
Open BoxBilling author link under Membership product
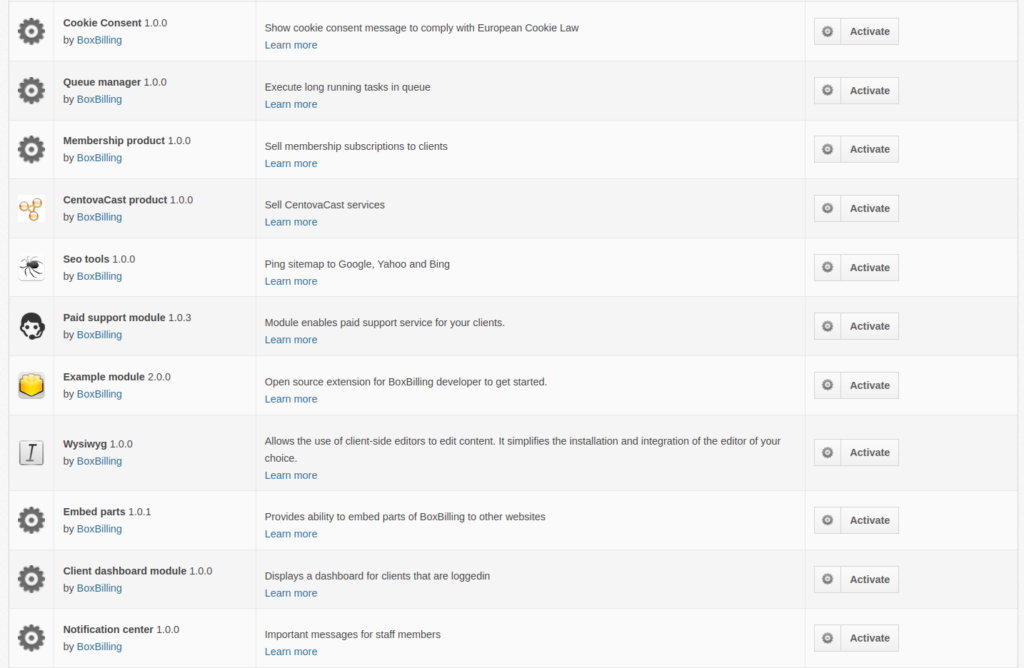click(x=99, y=158)
